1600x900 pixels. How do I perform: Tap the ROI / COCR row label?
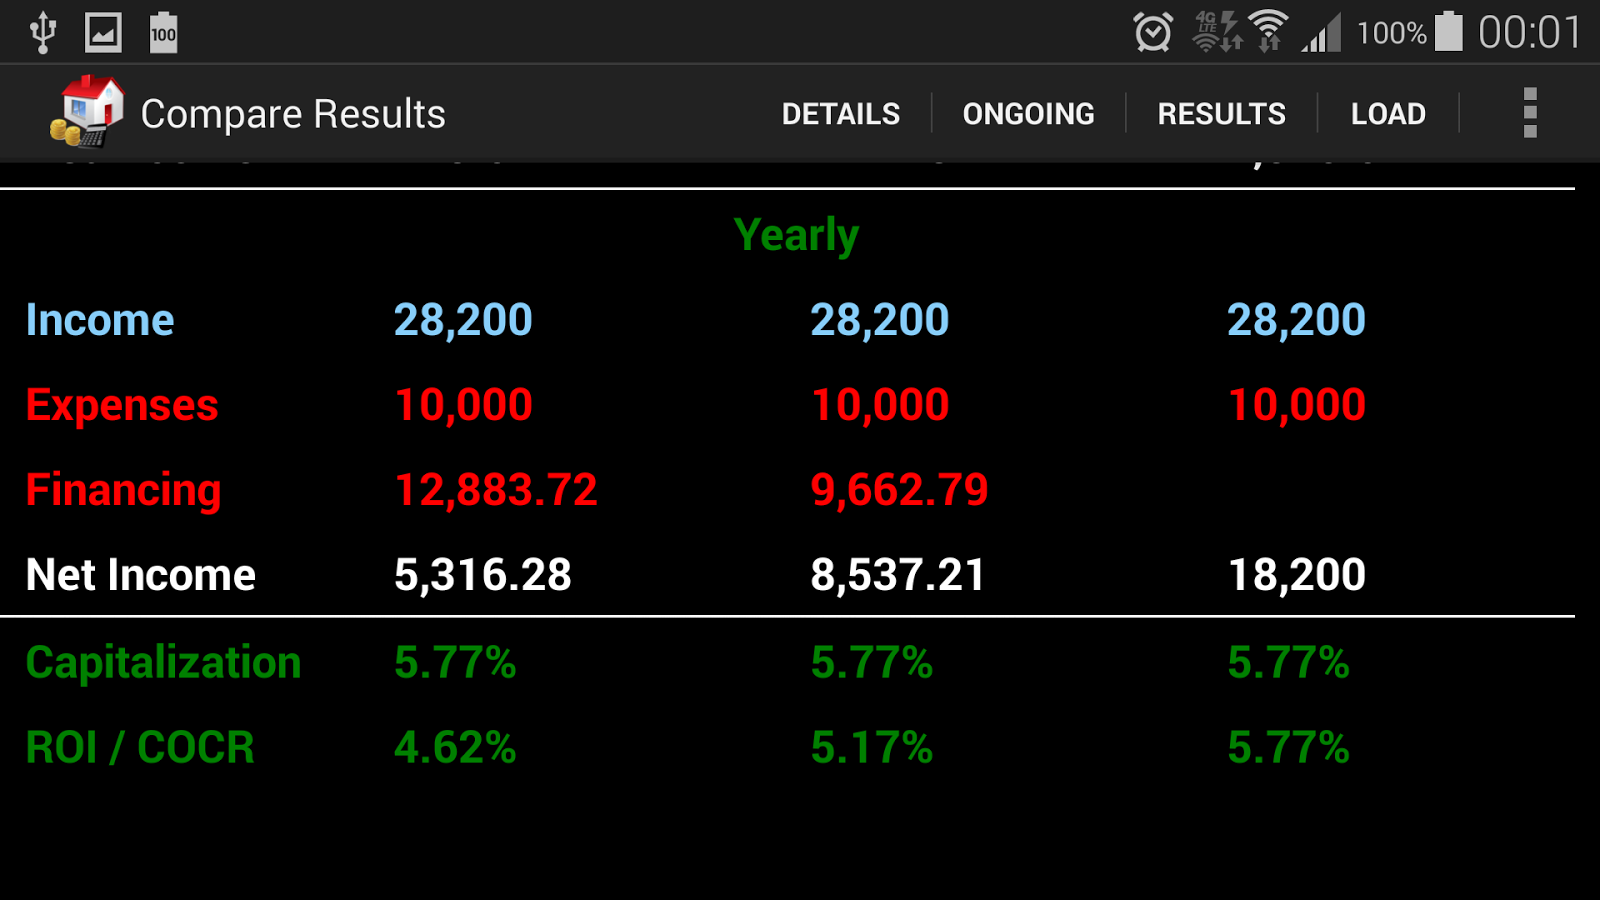click(140, 748)
